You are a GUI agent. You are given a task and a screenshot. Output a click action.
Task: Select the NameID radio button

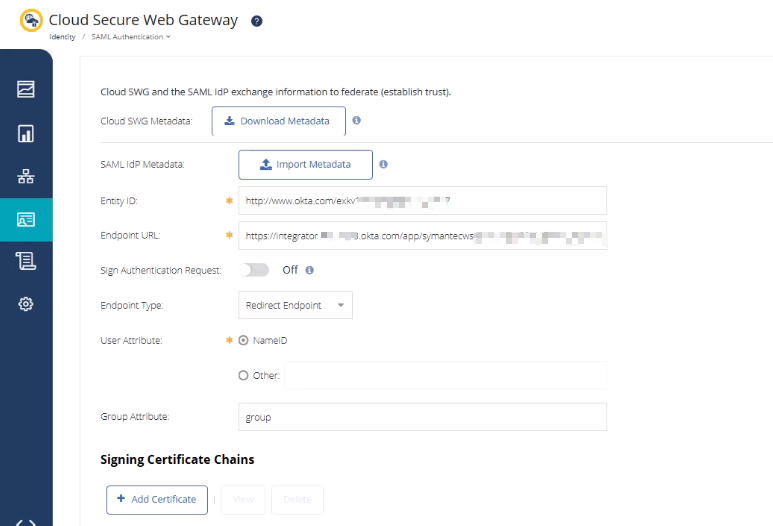click(x=243, y=340)
